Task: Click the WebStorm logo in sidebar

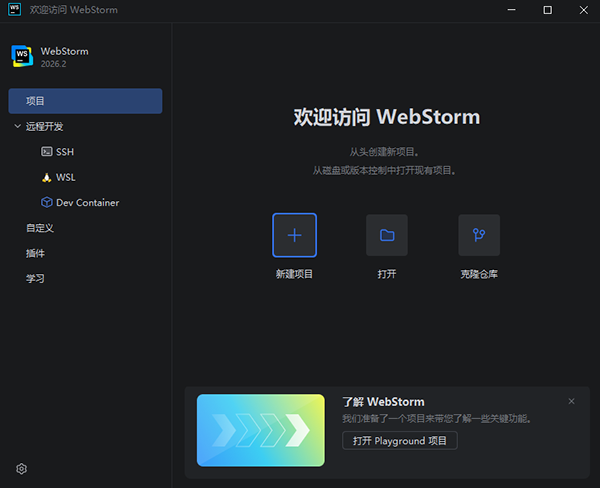Action: [22, 56]
